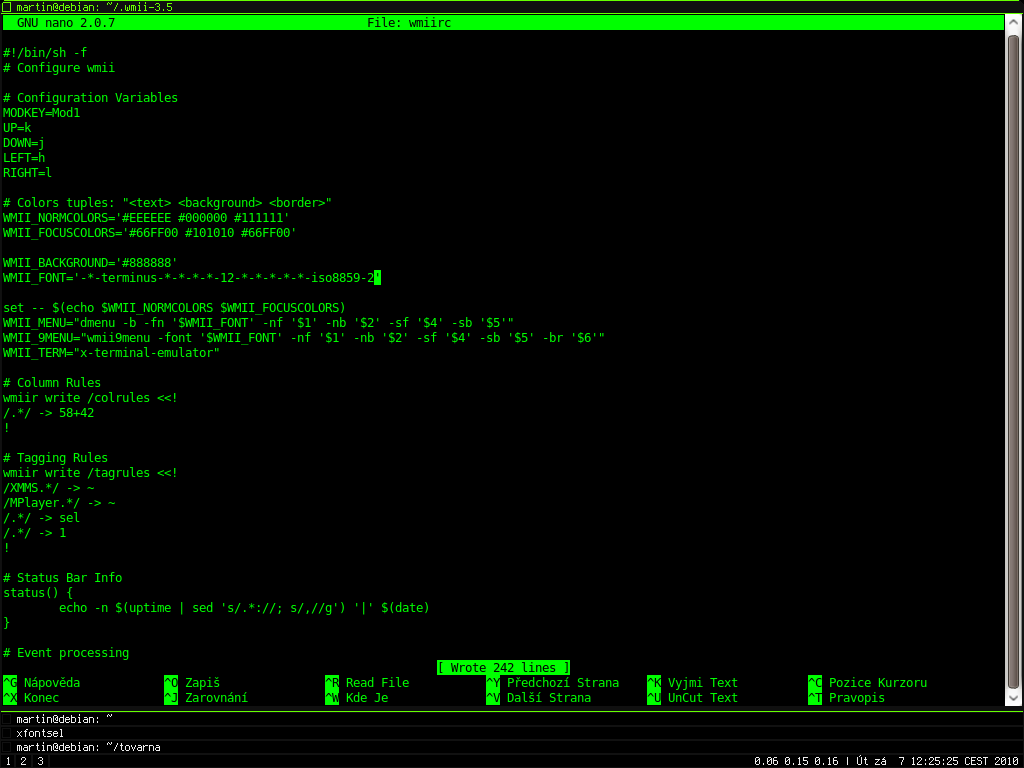Click the 'RIGHT=l' line
This screenshot has width=1024, height=768.
[27, 173]
